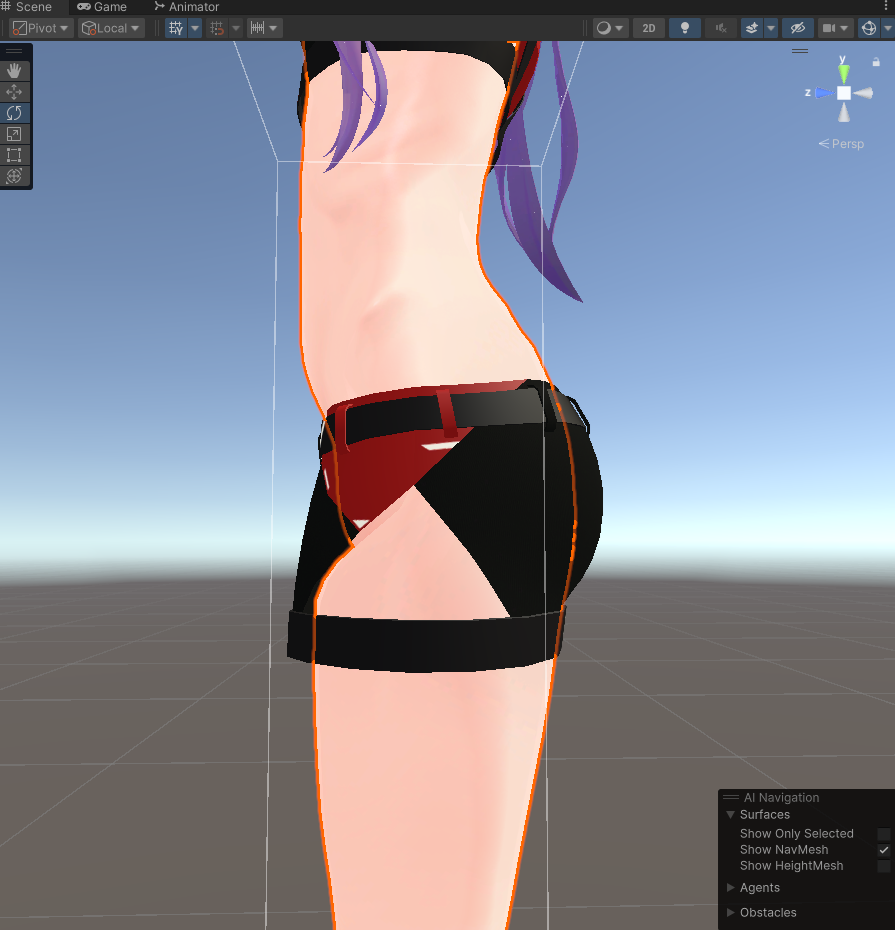This screenshot has height=930, width=895.
Task: Select the Hand view tool
Action: 14,70
